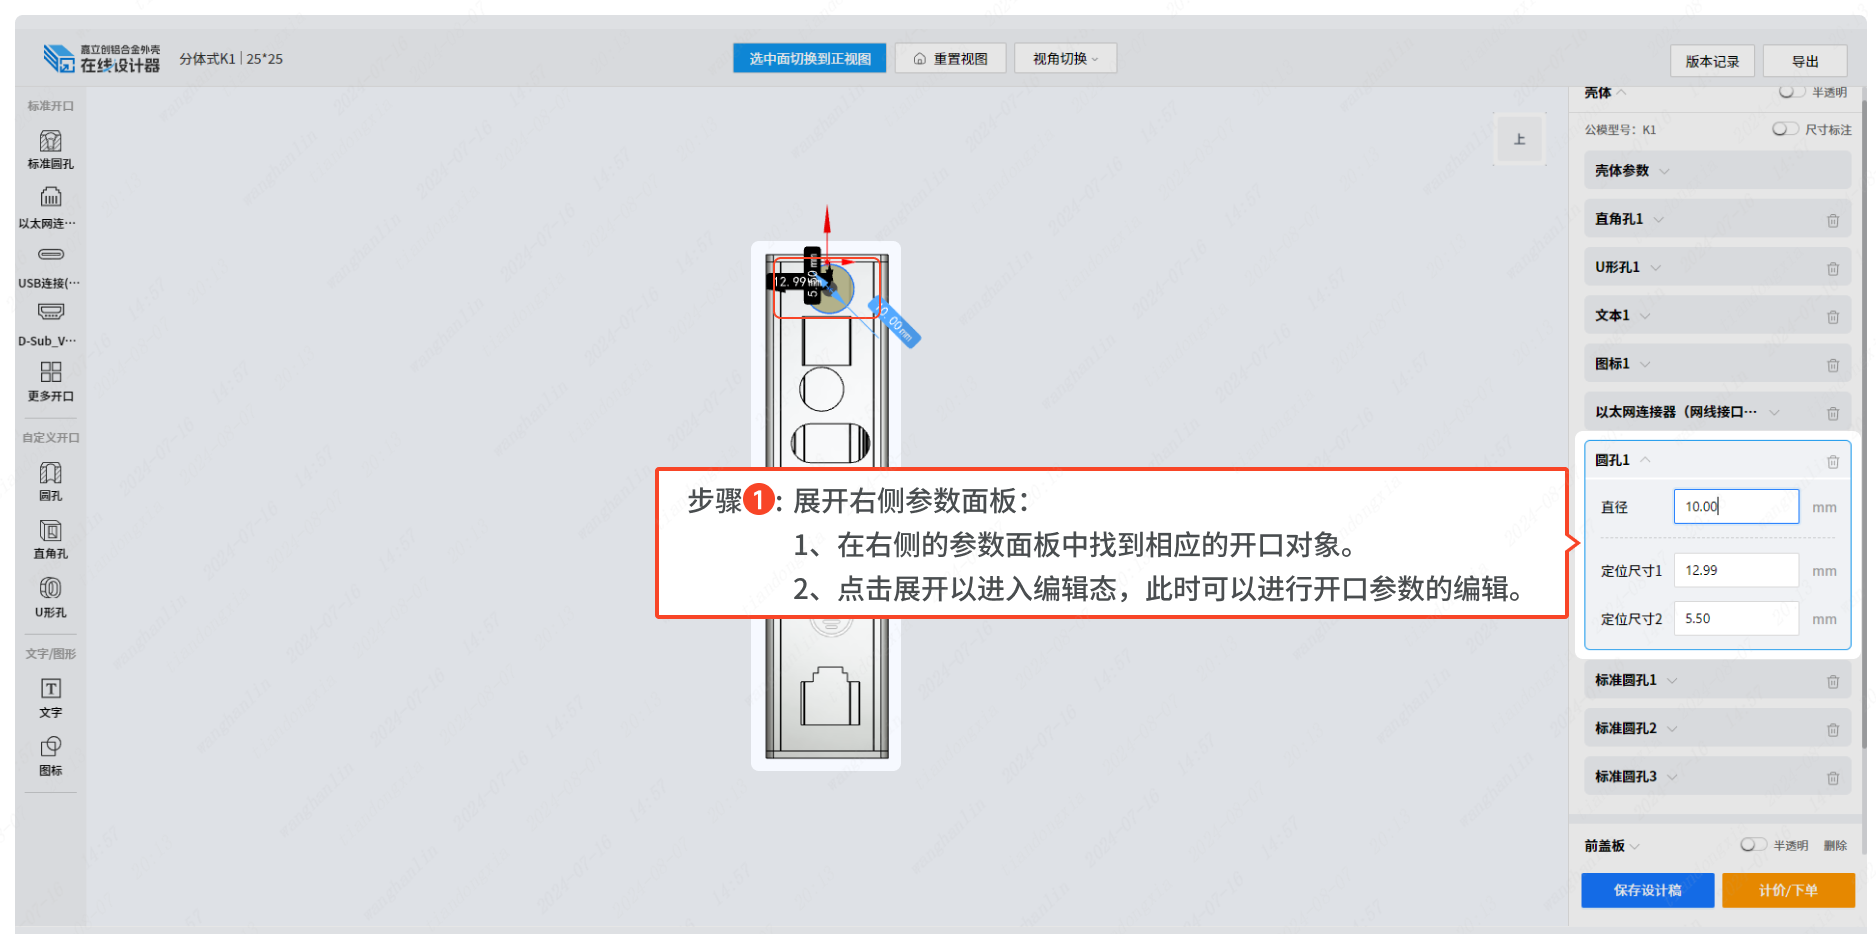Click 选中面切换到正视图 button
The image size is (1876, 934).
[x=810, y=59]
